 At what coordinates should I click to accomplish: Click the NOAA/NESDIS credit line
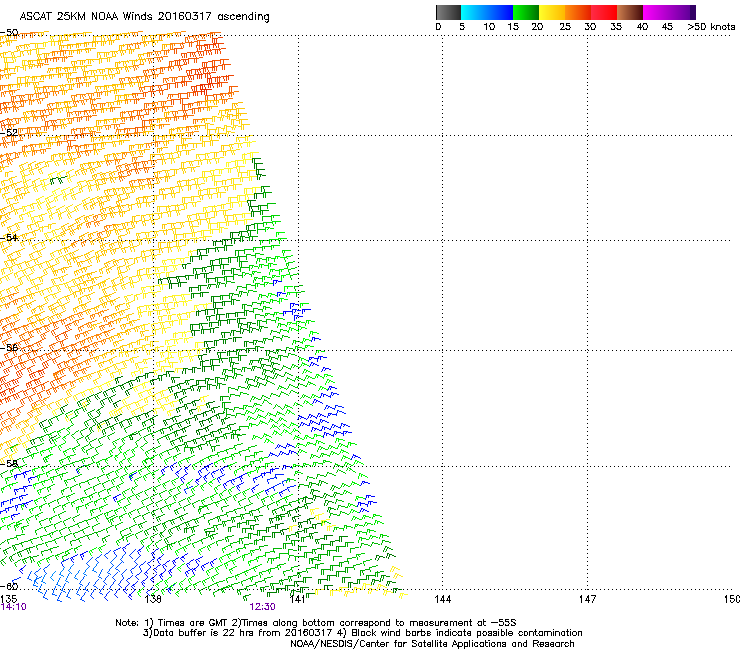[x=432, y=644]
